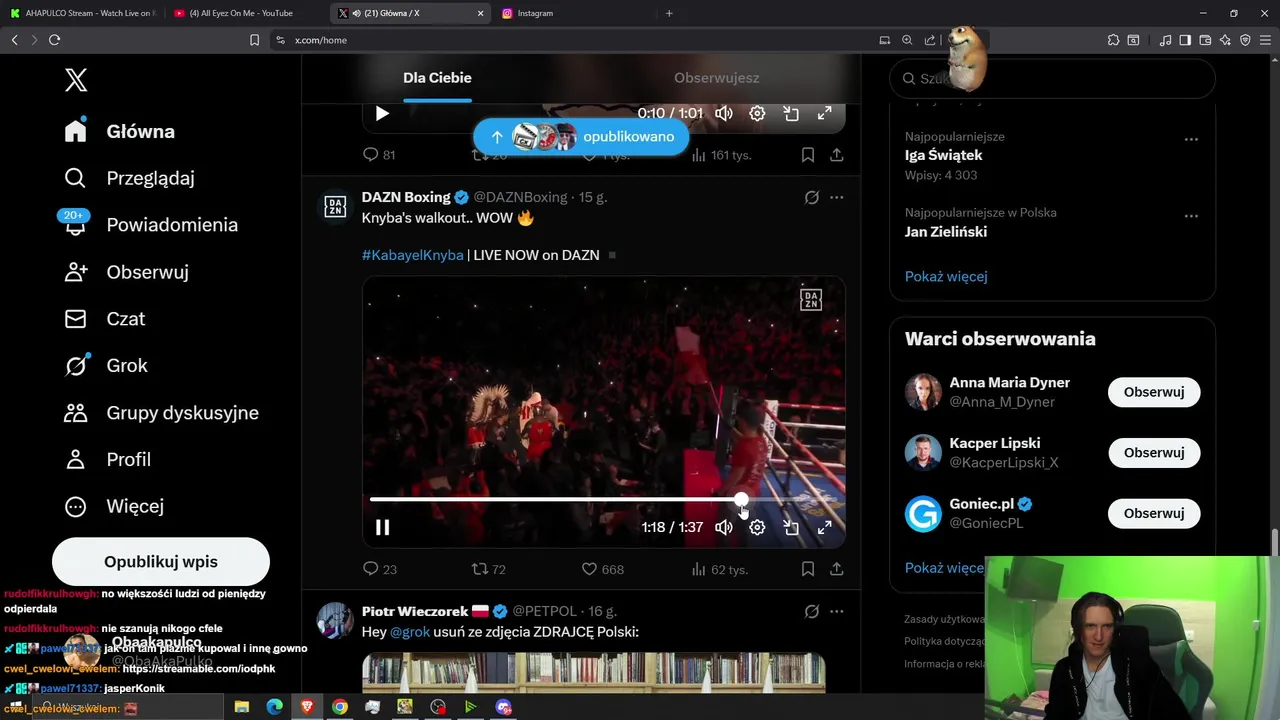The height and width of the screenshot is (720, 1280).
Task: View 62 tys. views on DAZN post
Action: (720, 569)
